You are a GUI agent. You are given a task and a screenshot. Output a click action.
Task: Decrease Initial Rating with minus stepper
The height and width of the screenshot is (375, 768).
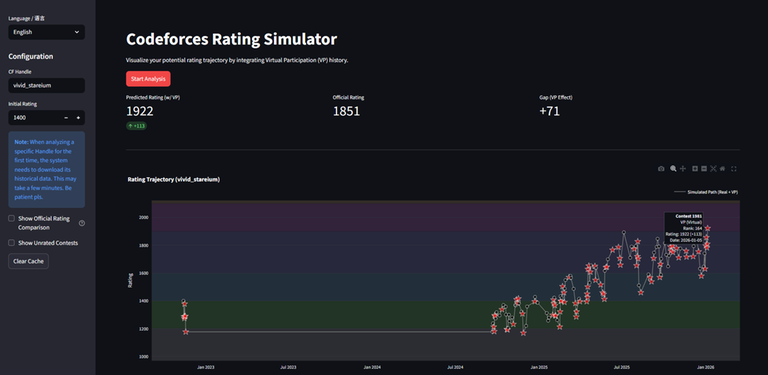66,118
